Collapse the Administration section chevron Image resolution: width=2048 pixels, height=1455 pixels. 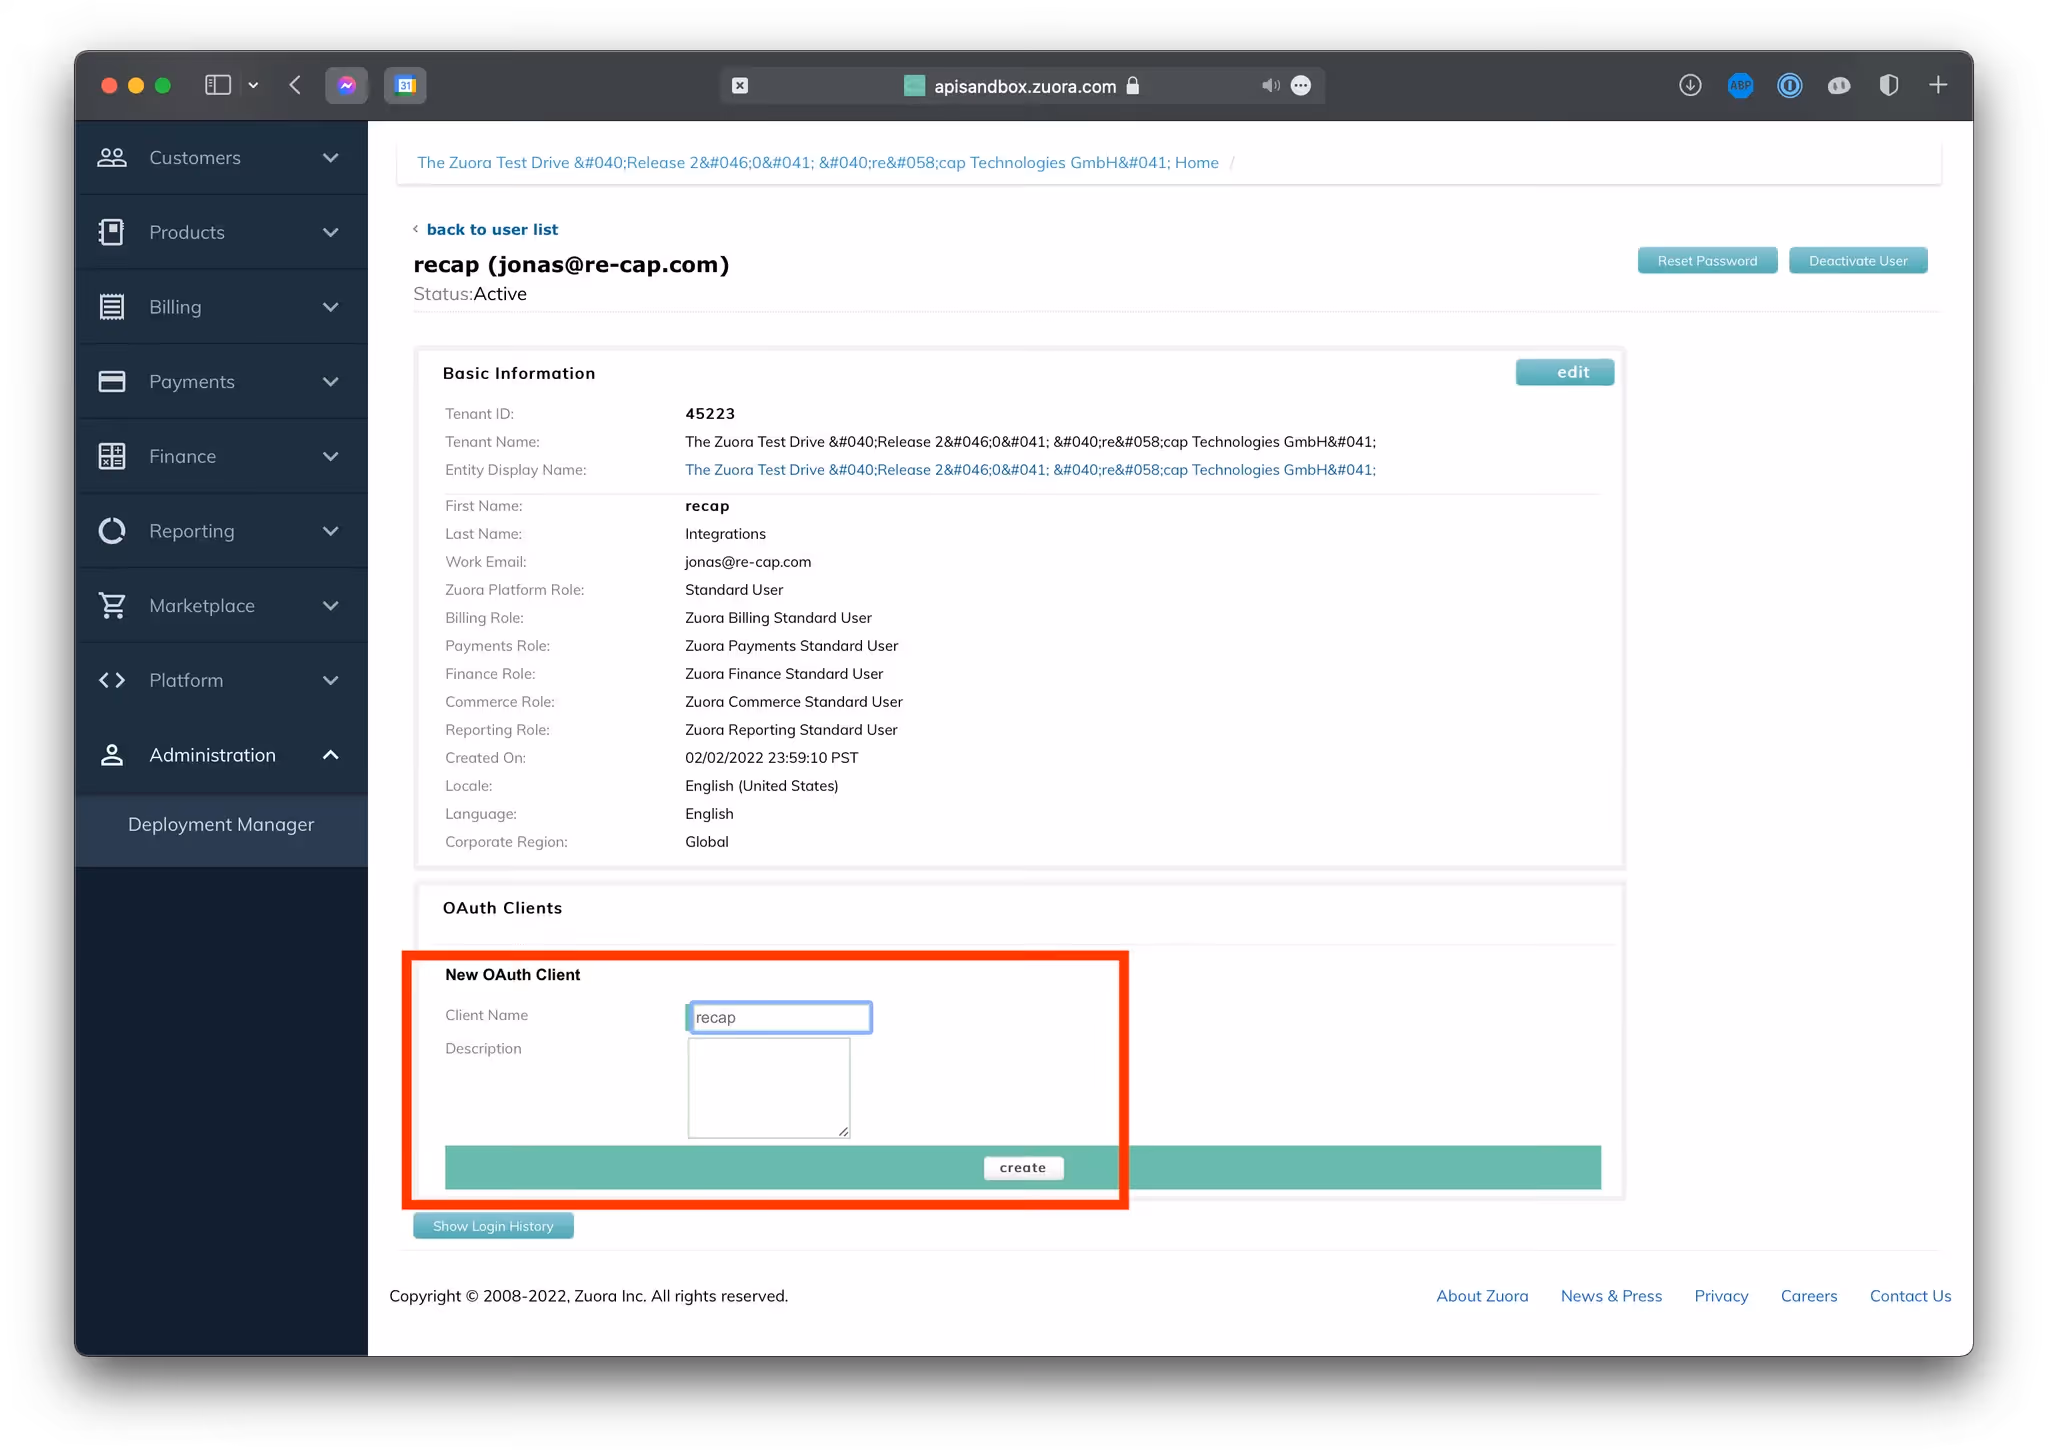pyautogui.click(x=331, y=755)
